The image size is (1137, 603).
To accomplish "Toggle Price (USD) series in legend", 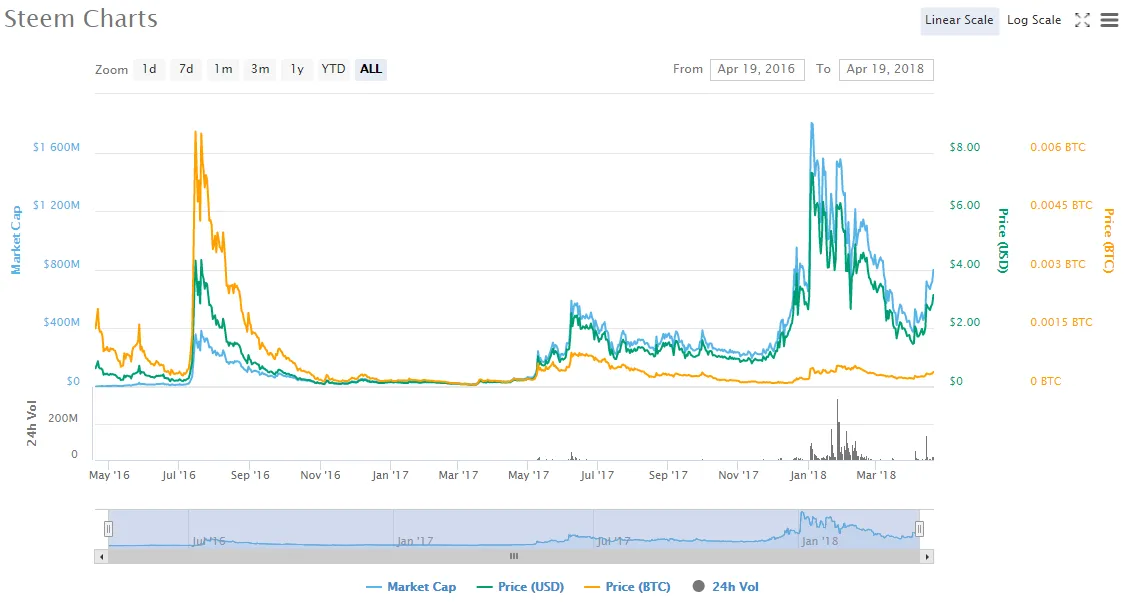I will (521, 586).
